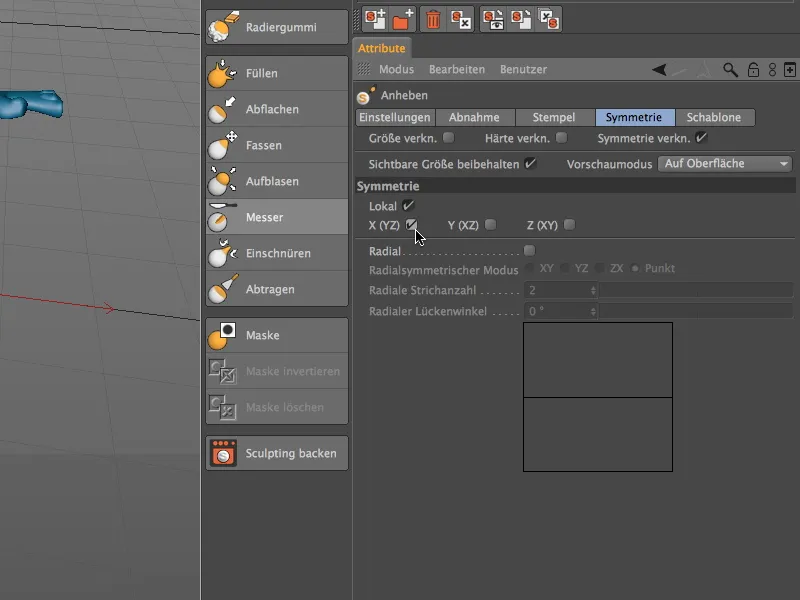The height and width of the screenshot is (600, 800).
Task: Open the Modus menu
Action: (x=396, y=69)
